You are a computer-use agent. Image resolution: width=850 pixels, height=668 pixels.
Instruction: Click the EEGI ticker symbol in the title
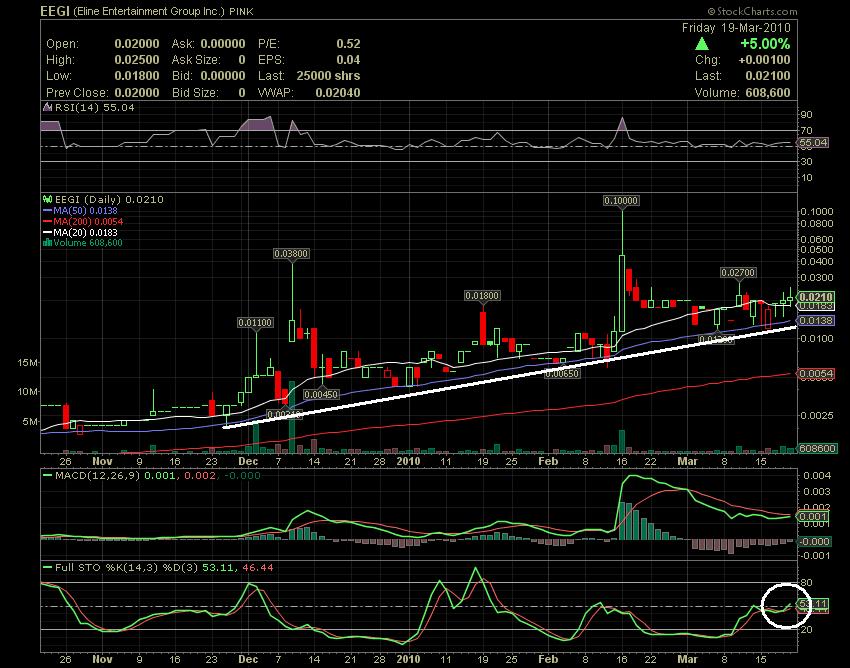(x=55, y=11)
